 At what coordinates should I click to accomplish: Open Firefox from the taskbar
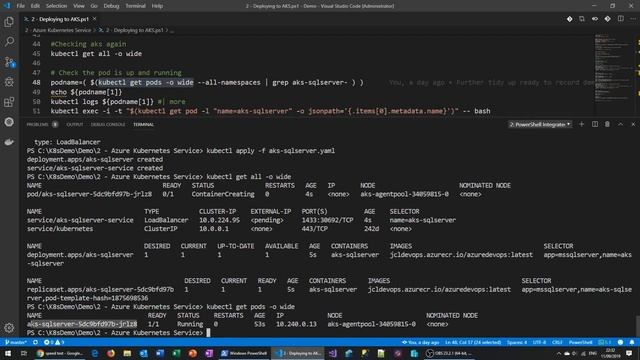pos(111,353)
